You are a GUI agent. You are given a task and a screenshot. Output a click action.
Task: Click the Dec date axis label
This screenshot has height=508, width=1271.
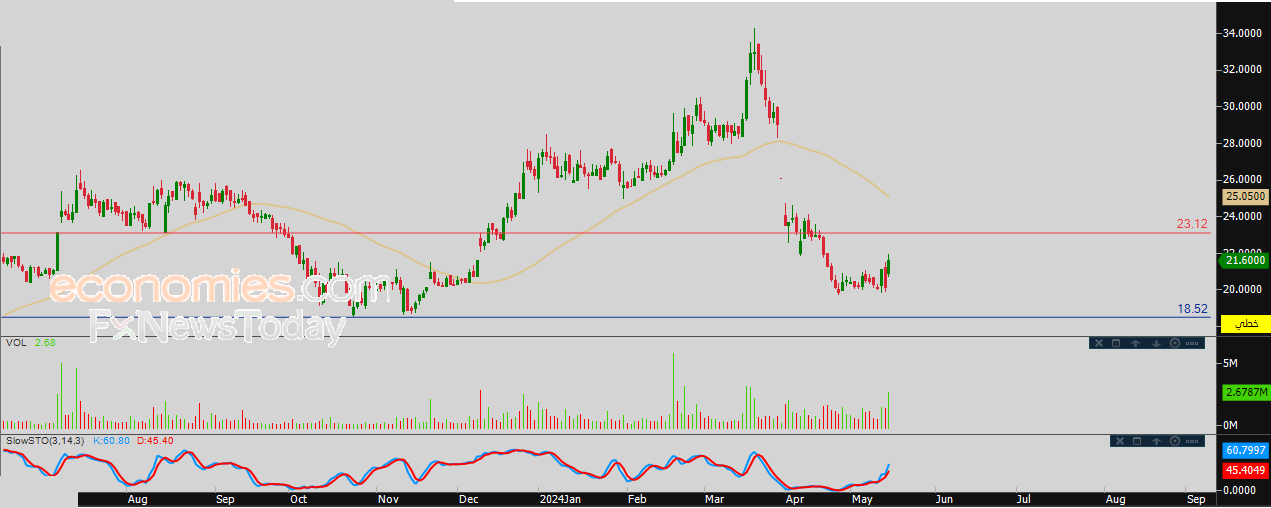469,498
